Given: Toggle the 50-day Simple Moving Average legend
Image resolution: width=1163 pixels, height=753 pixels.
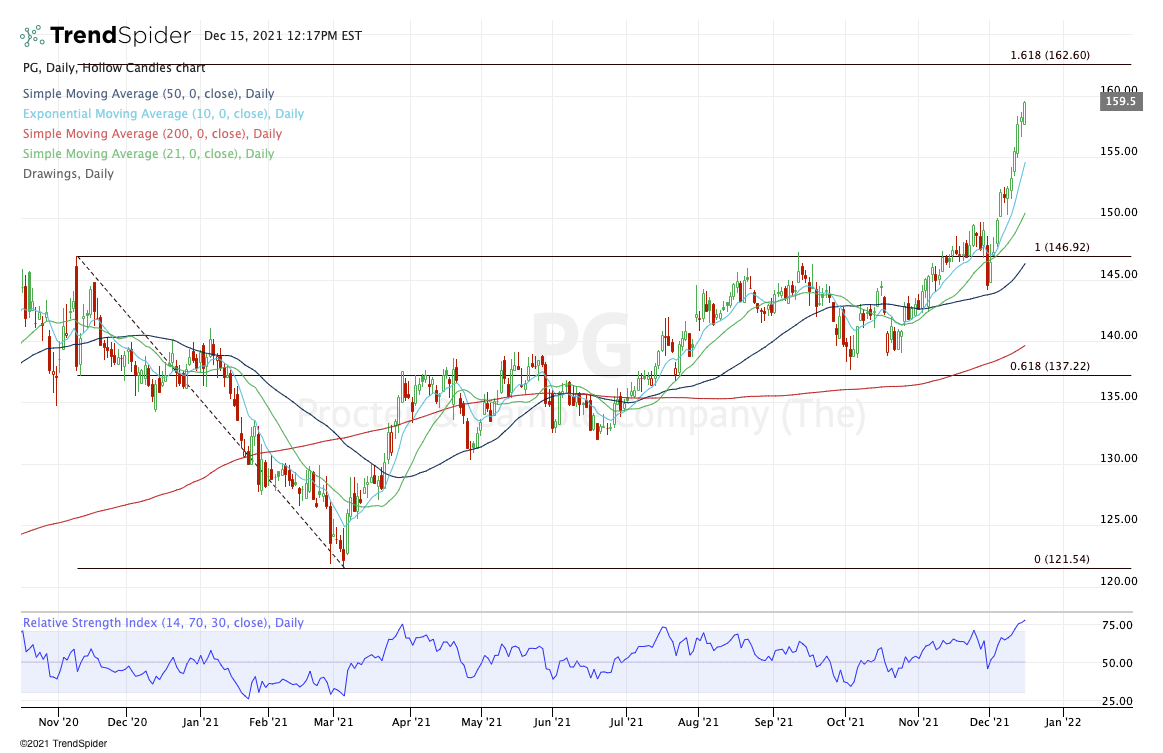Looking at the screenshot, I should (x=148, y=94).
